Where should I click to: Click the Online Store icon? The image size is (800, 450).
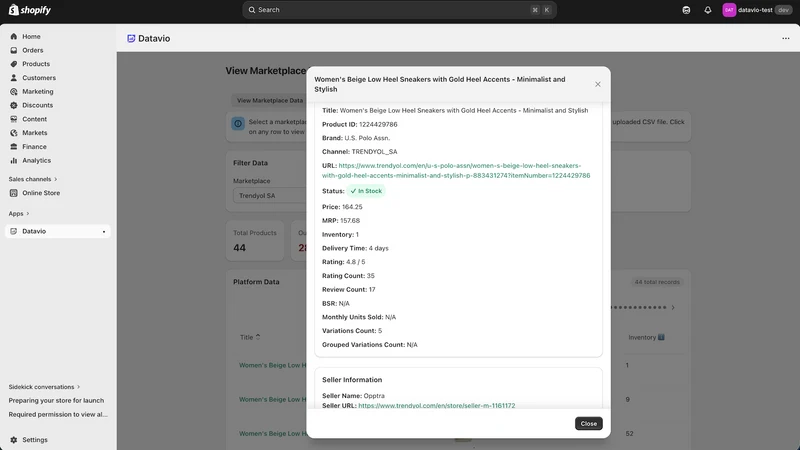(x=14, y=193)
